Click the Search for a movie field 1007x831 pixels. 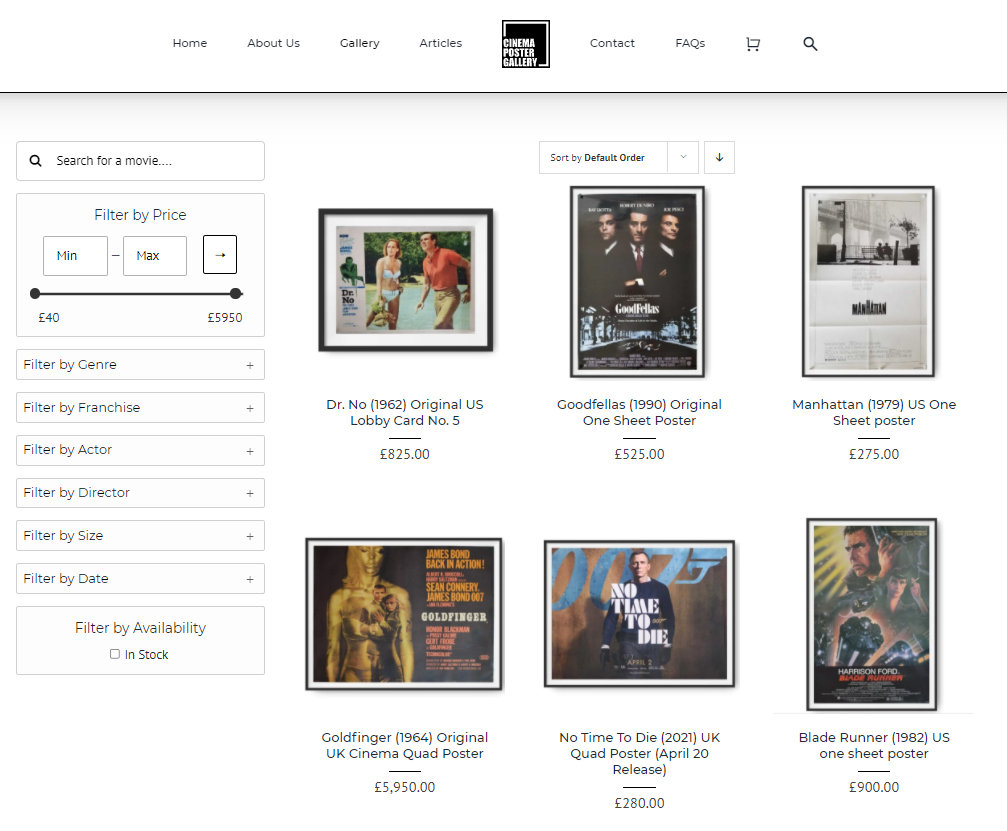click(140, 161)
